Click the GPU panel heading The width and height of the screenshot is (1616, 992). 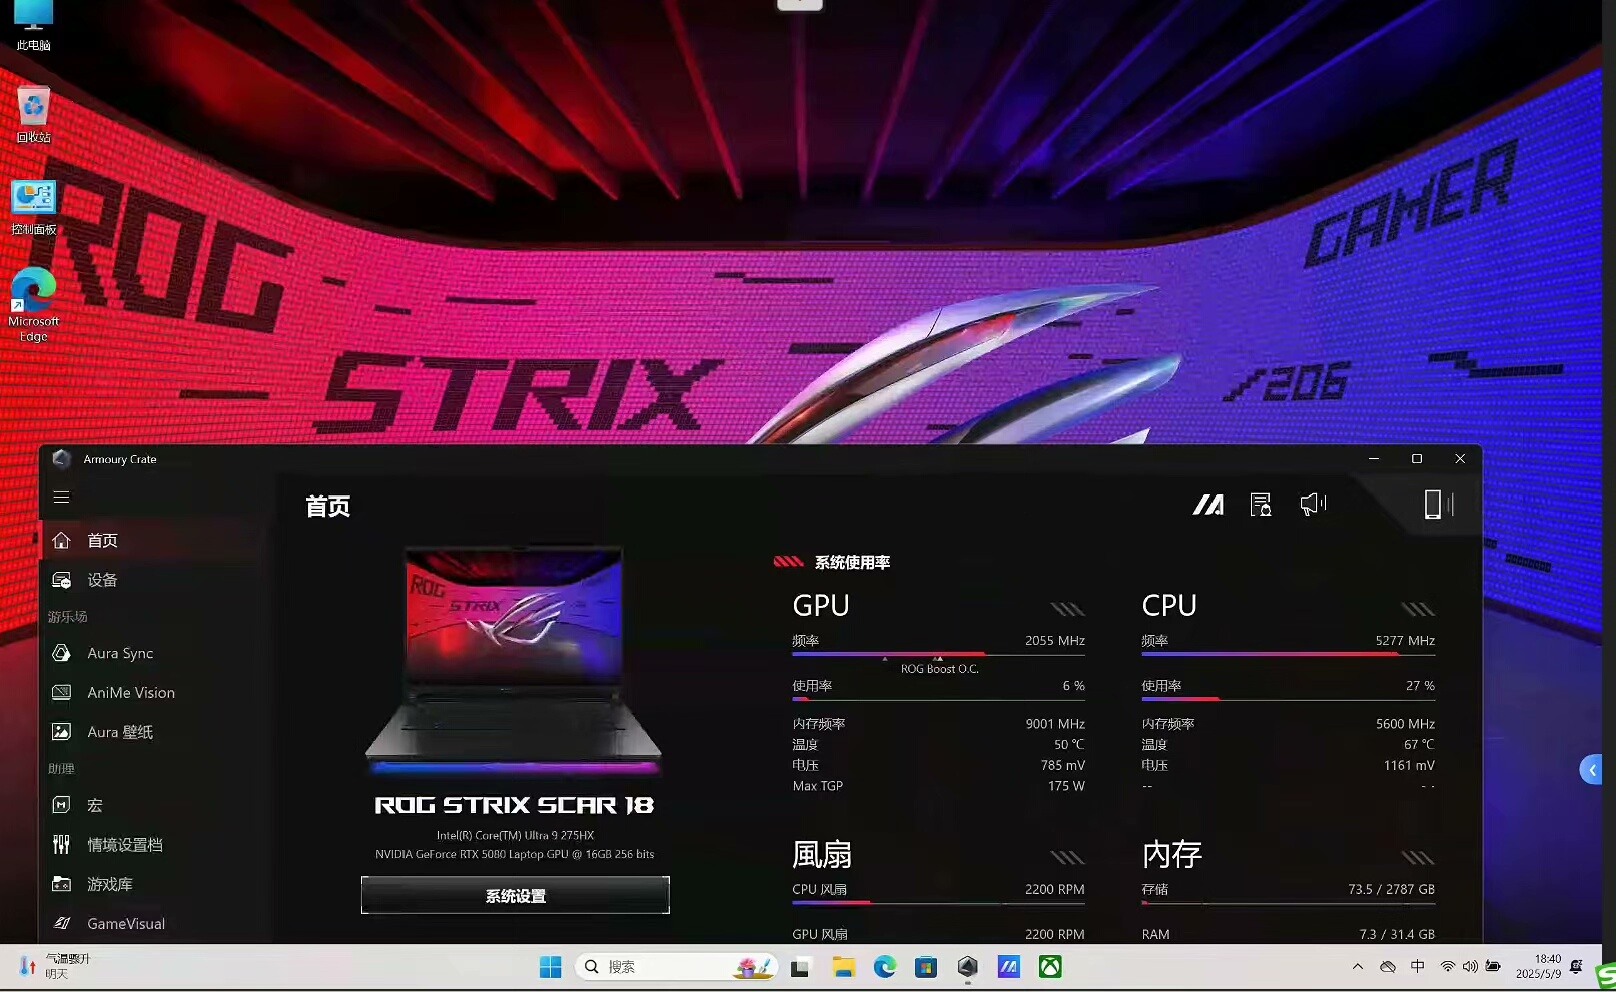821,605
